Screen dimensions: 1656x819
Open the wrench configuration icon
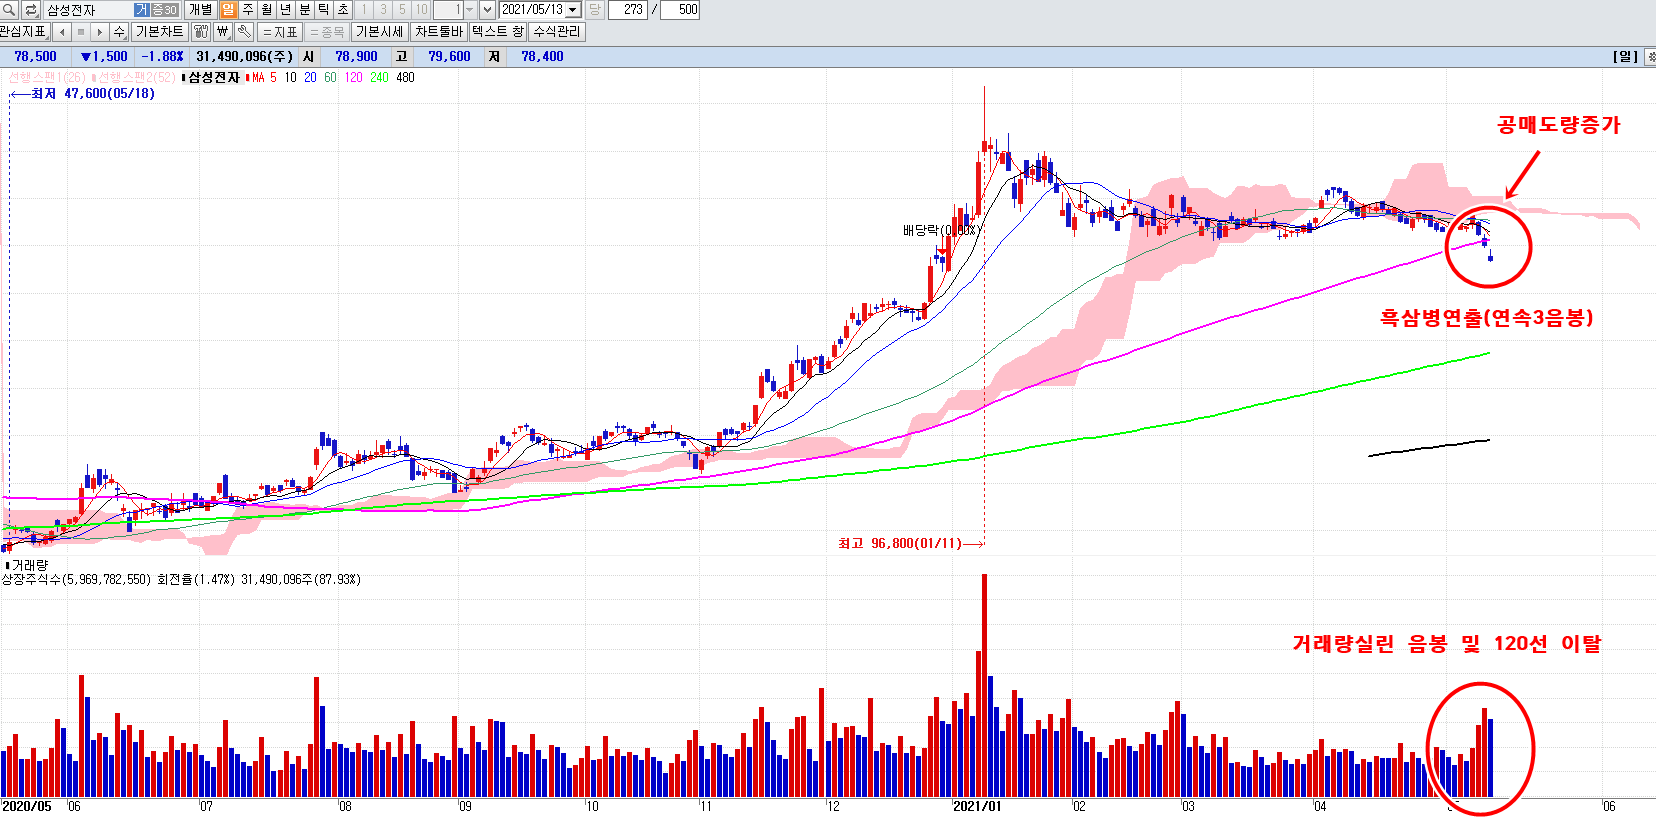[x=244, y=32]
